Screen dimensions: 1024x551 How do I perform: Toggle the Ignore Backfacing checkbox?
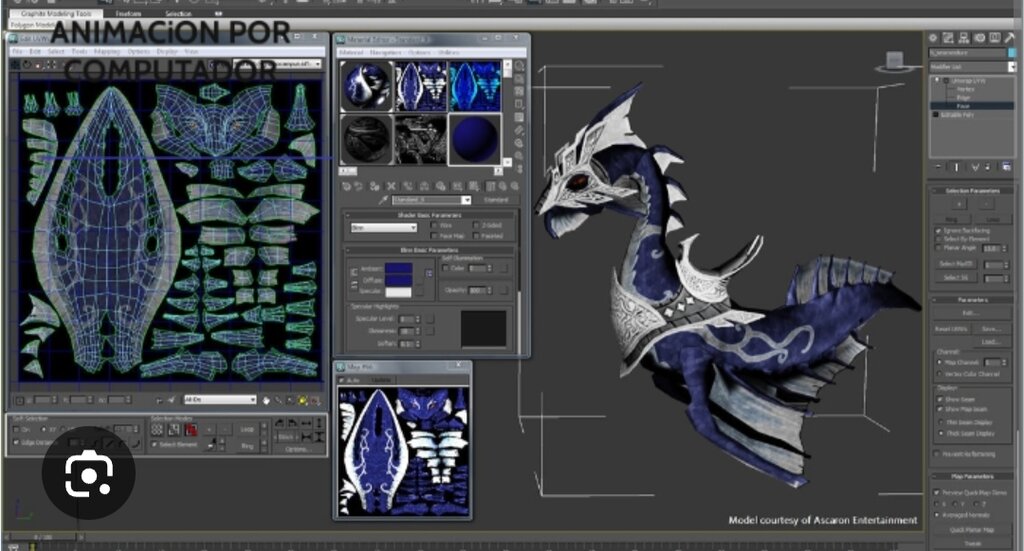pyautogui.click(x=938, y=230)
